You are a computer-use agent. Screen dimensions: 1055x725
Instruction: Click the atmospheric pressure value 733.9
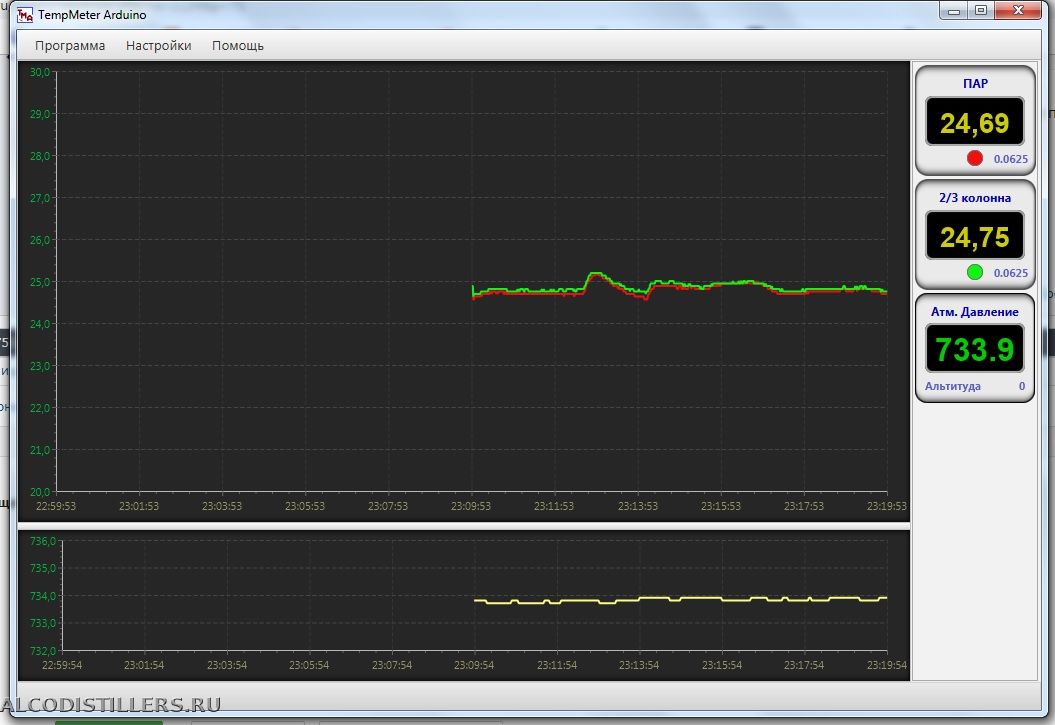coord(974,349)
